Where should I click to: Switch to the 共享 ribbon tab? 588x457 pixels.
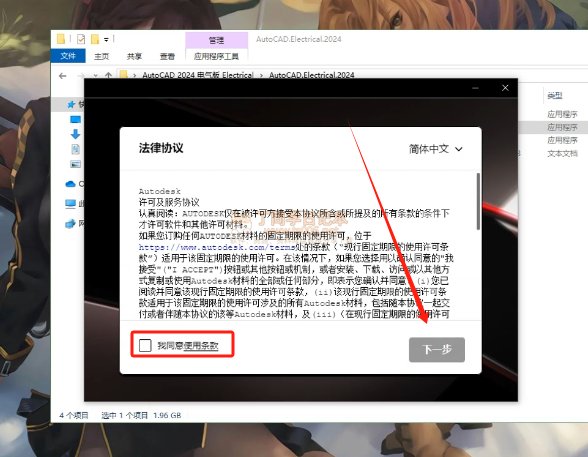[134, 56]
